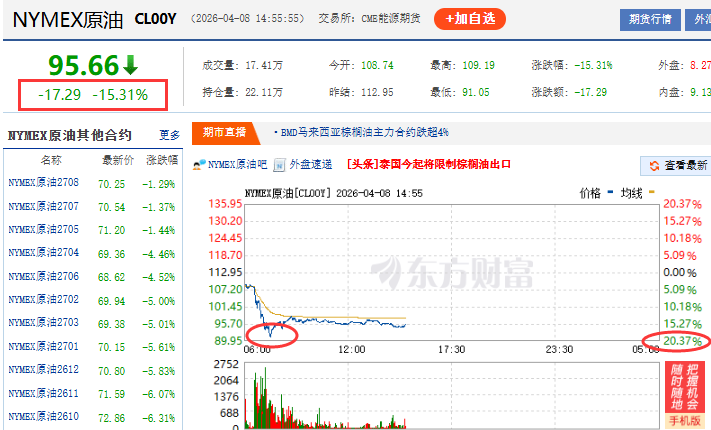This screenshot has height=430, width=711.
Task: Click the 12:00 time label on chart
Action: coord(351,349)
